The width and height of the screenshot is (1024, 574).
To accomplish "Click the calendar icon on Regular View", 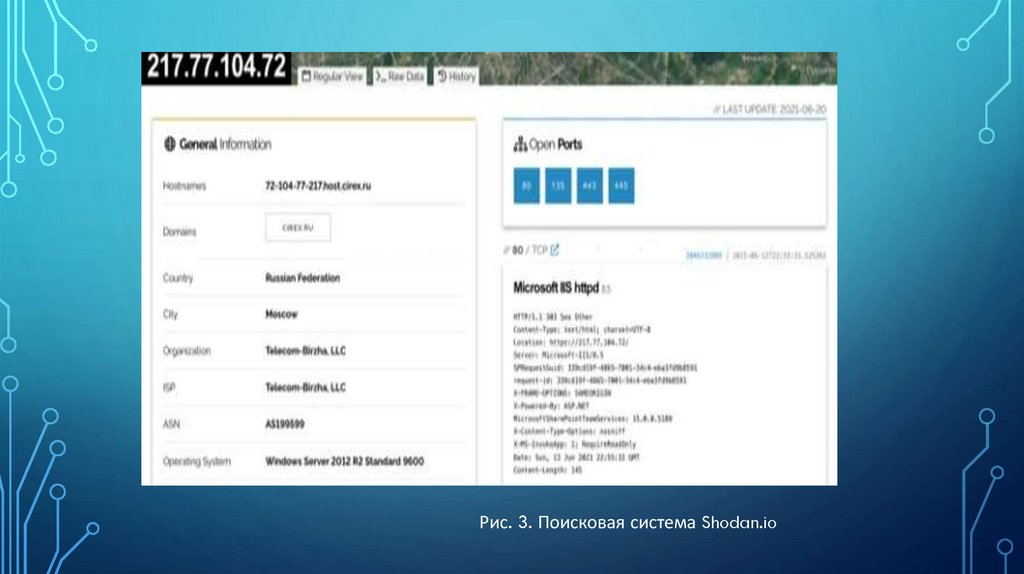I will pos(306,76).
